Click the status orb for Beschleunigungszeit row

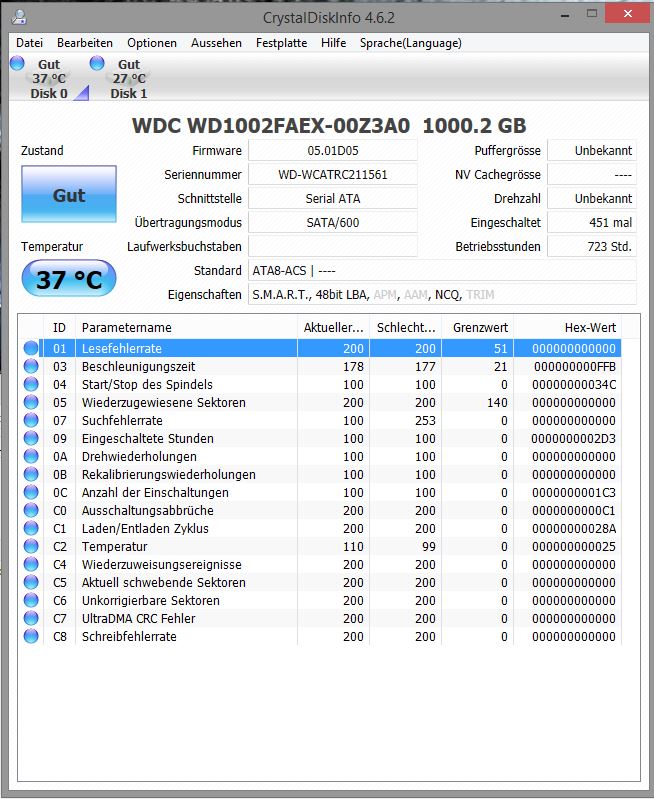31,366
